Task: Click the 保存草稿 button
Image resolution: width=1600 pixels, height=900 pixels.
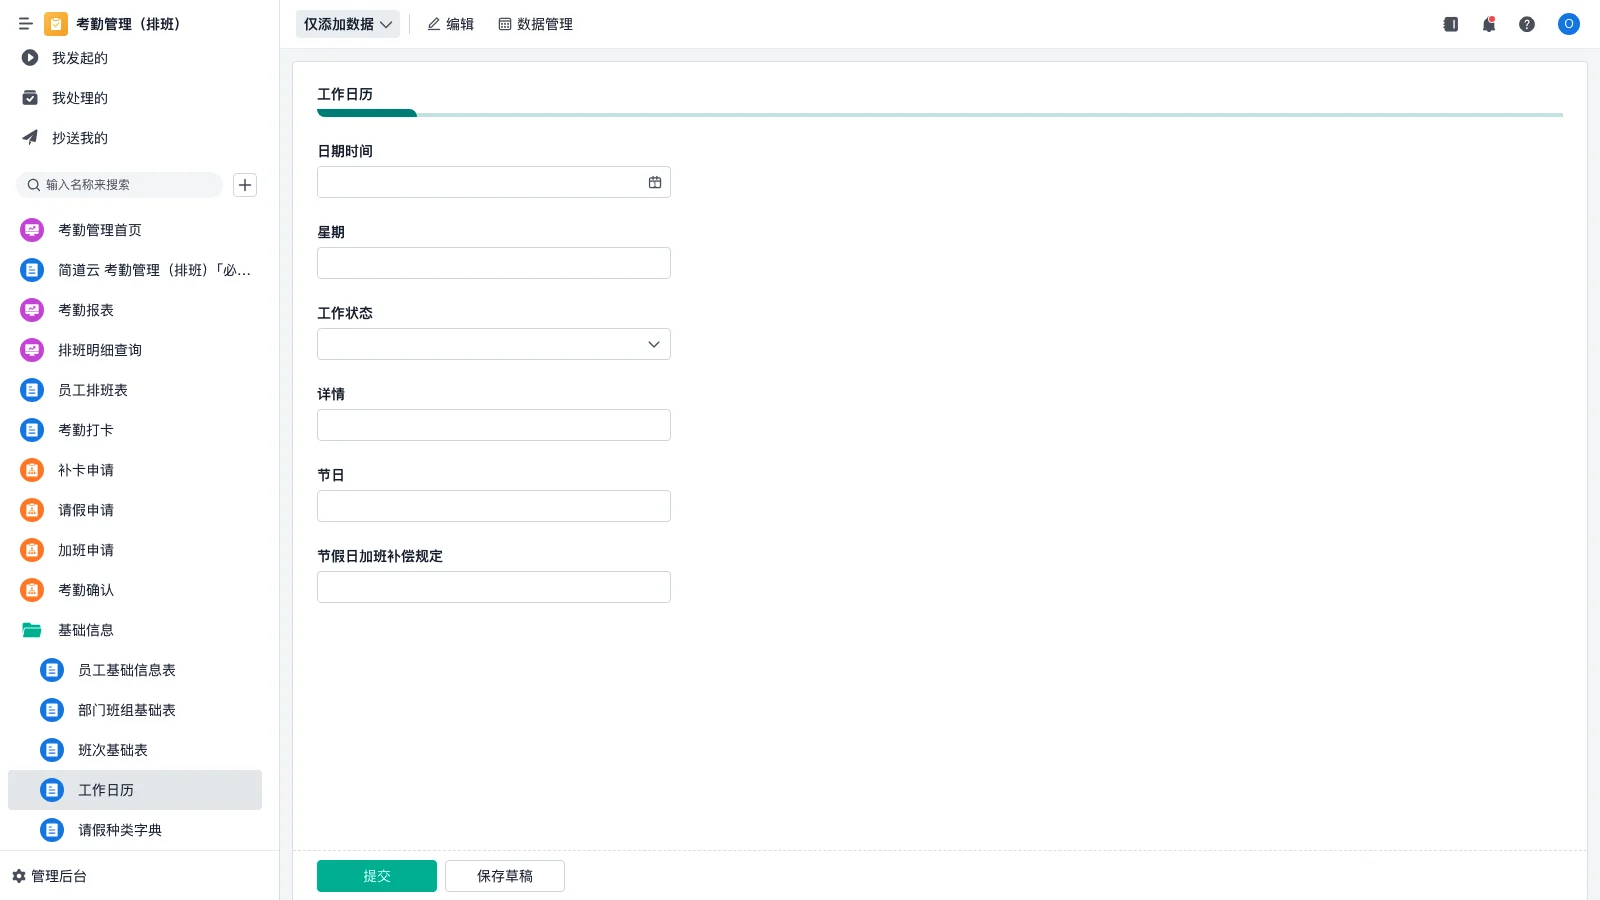Action: [504, 875]
